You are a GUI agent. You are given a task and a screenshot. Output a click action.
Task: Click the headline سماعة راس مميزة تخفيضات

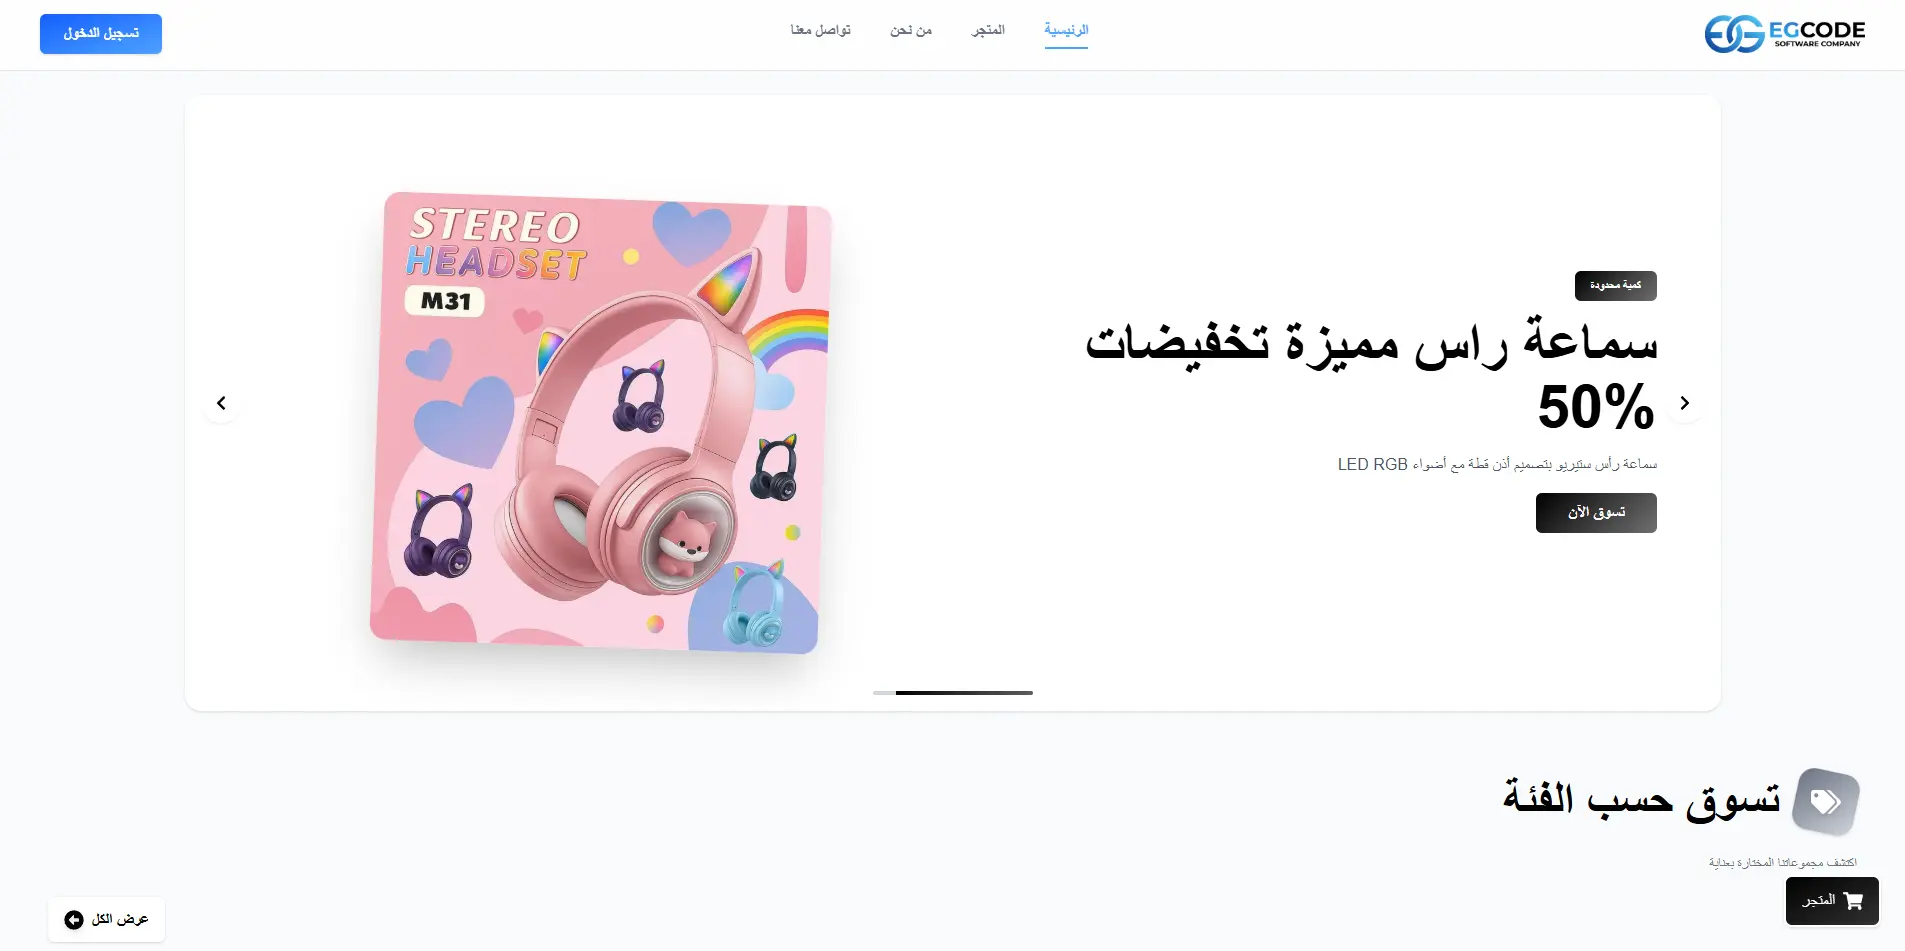click(x=1371, y=340)
